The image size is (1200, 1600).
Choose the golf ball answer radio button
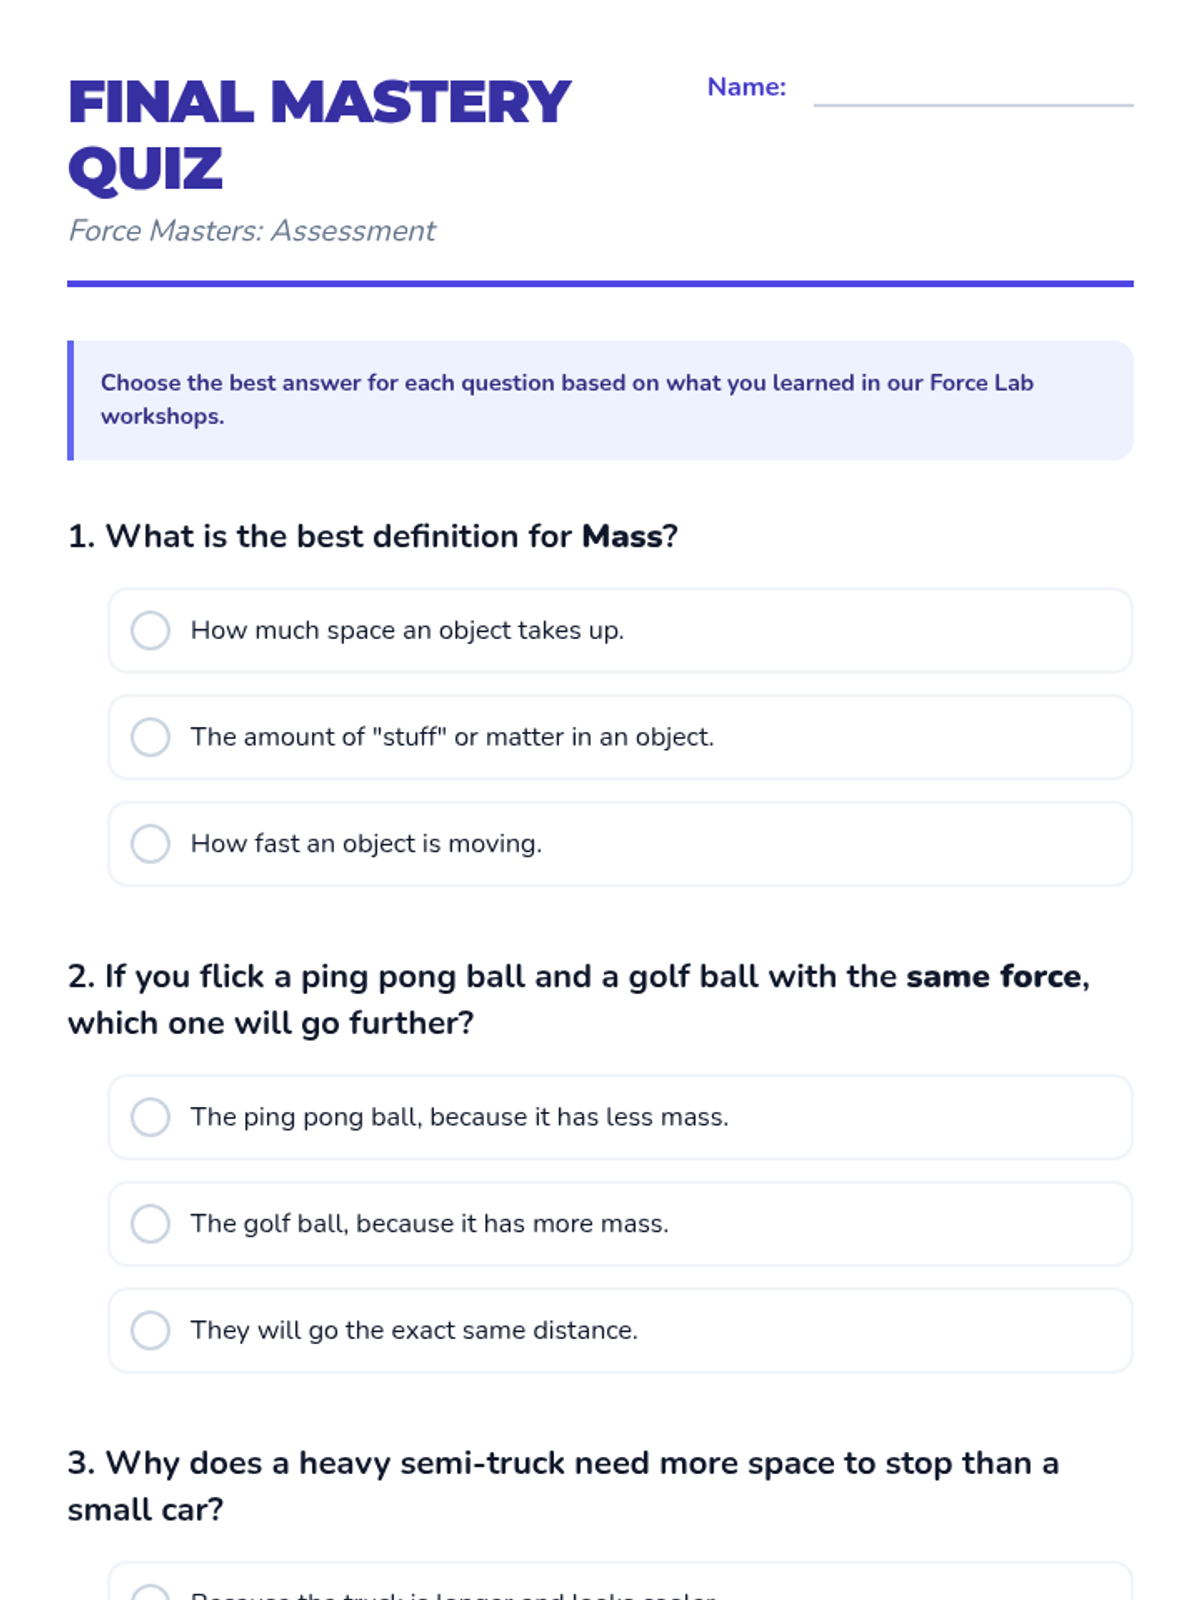click(x=150, y=1224)
